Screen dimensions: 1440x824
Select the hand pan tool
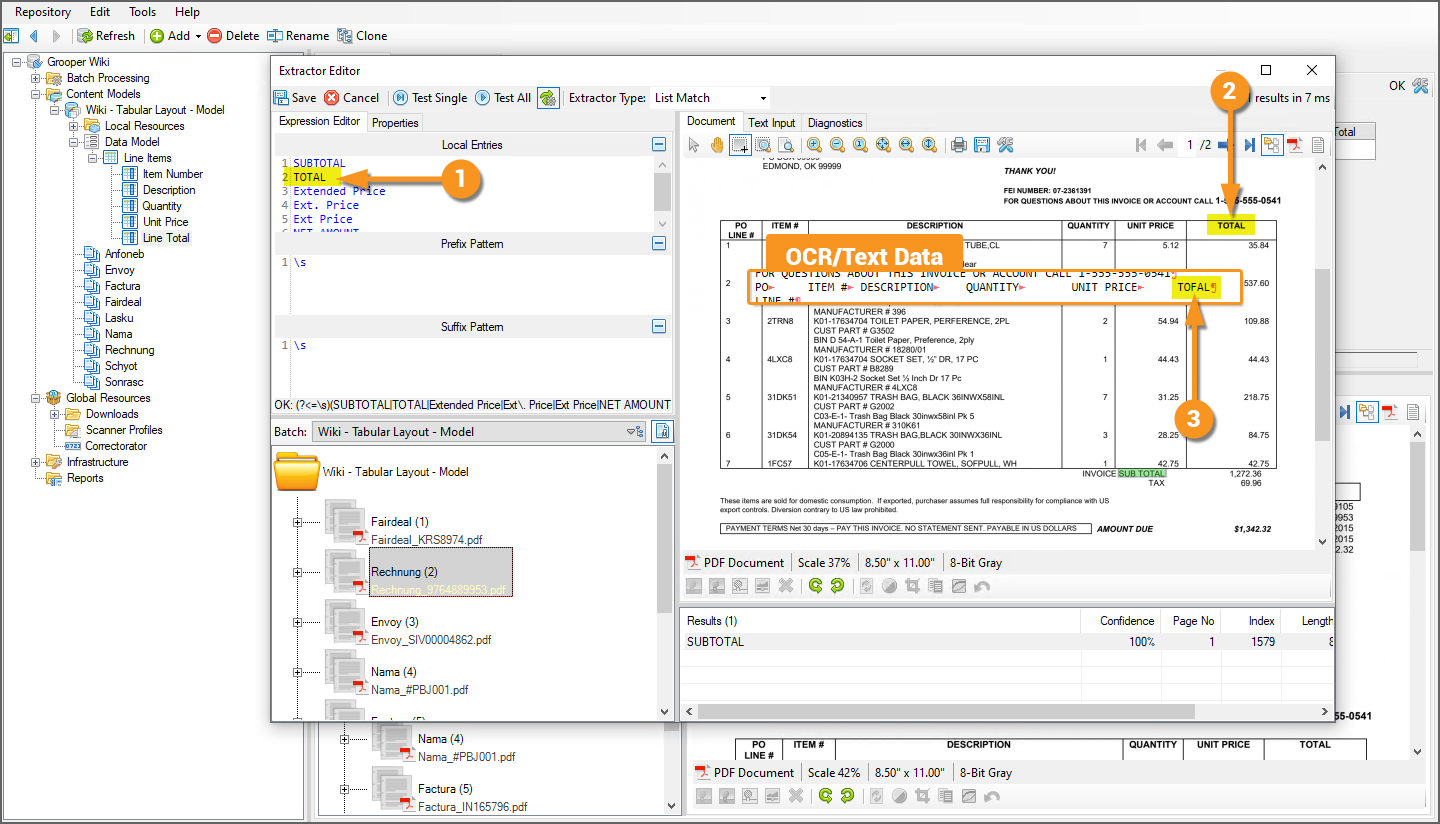pos(717,145)
